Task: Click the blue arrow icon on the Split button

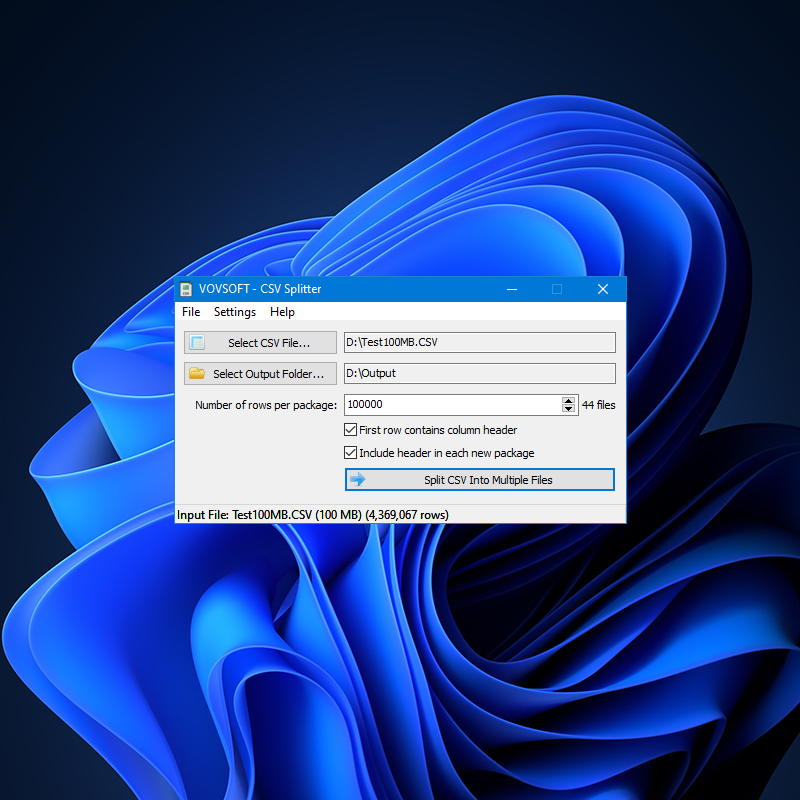Action: click(x=359, y=479)
